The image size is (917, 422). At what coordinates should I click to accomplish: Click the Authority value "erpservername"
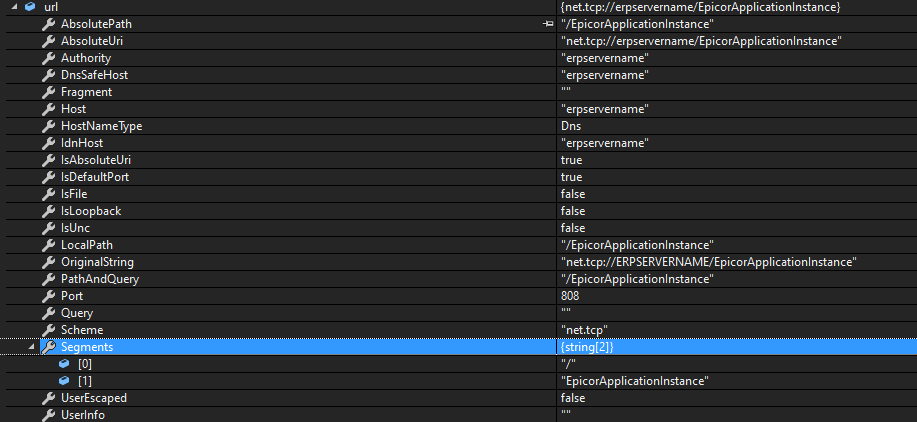tap(604, 58)
